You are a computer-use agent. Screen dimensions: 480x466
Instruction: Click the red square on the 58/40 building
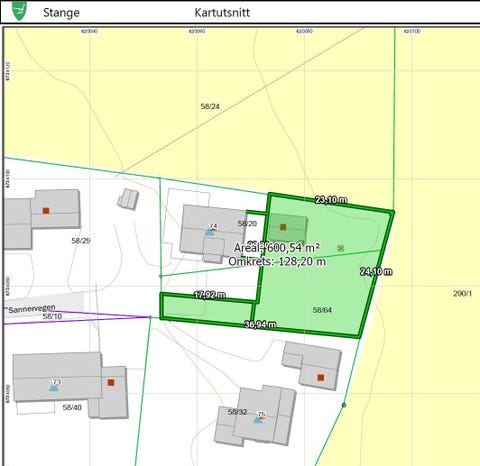(111, 382)
